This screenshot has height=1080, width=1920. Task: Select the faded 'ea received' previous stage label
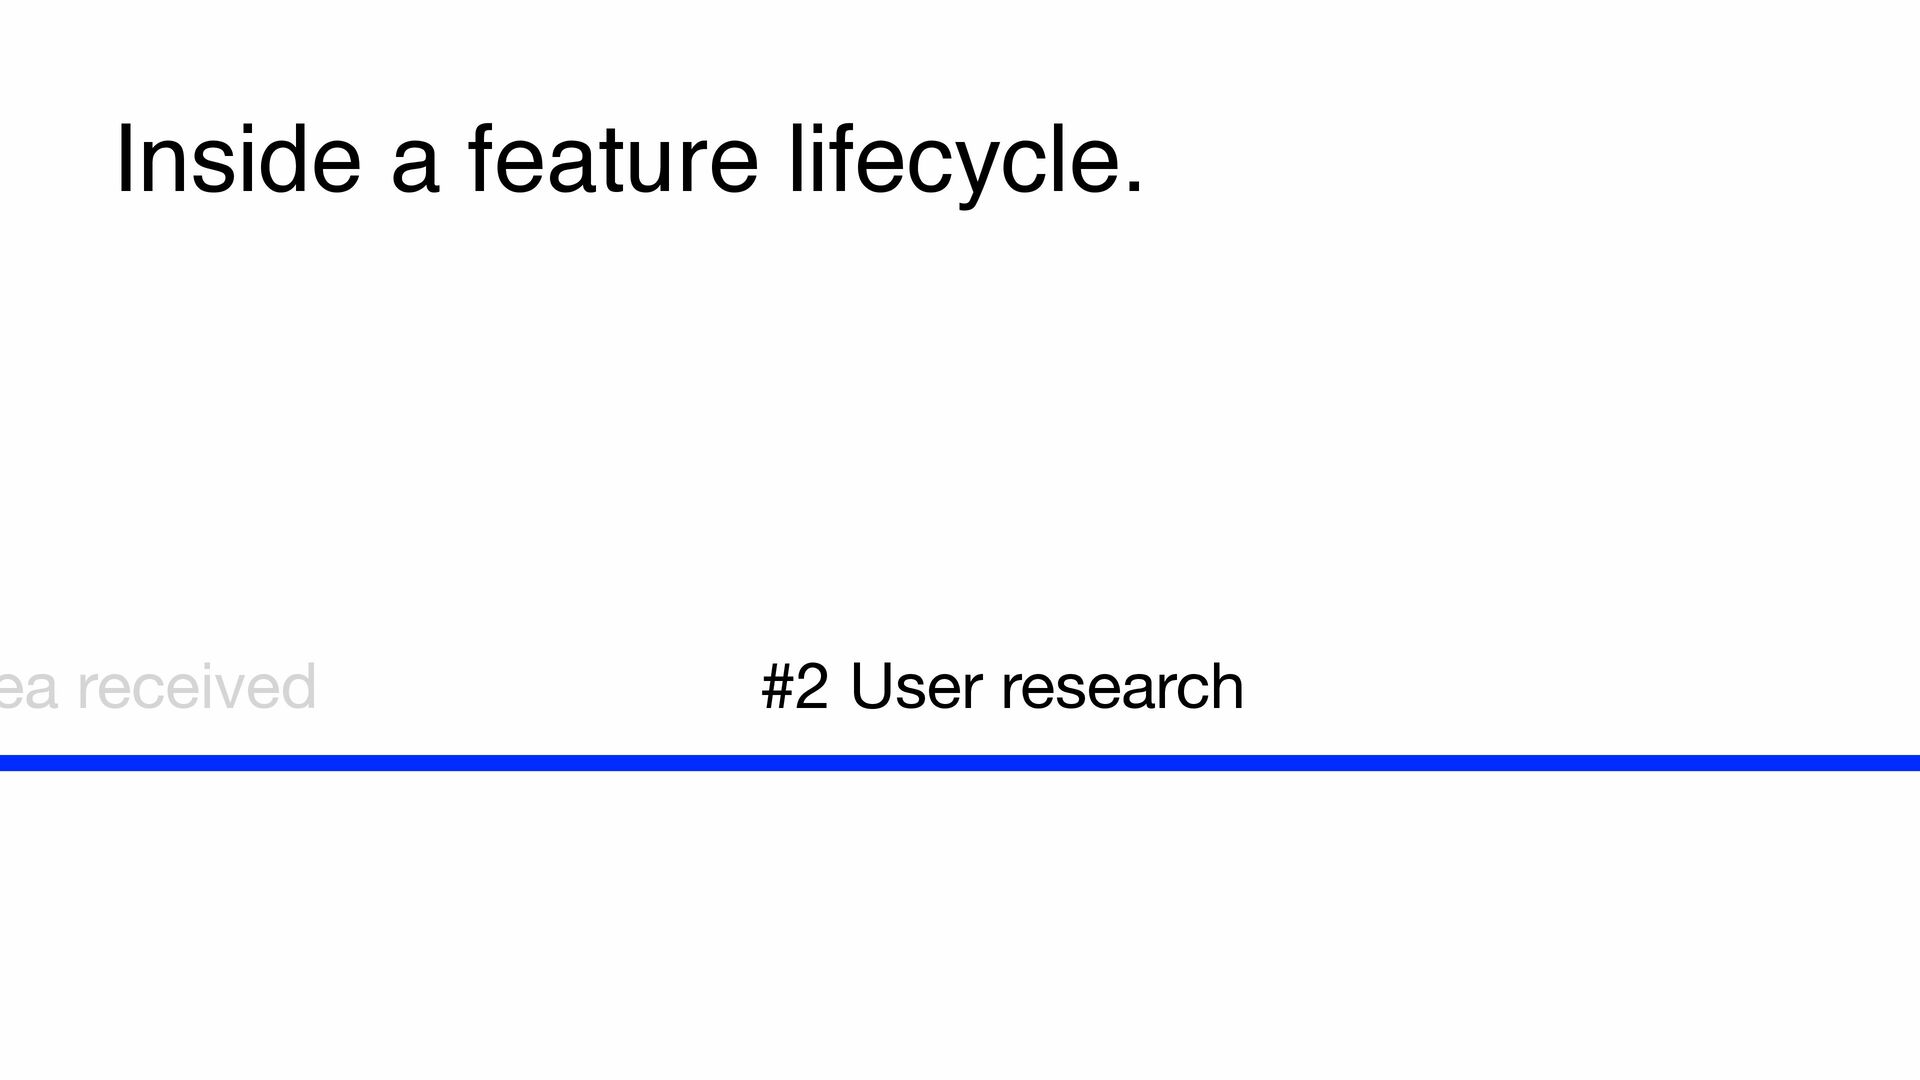pos(158,687)
